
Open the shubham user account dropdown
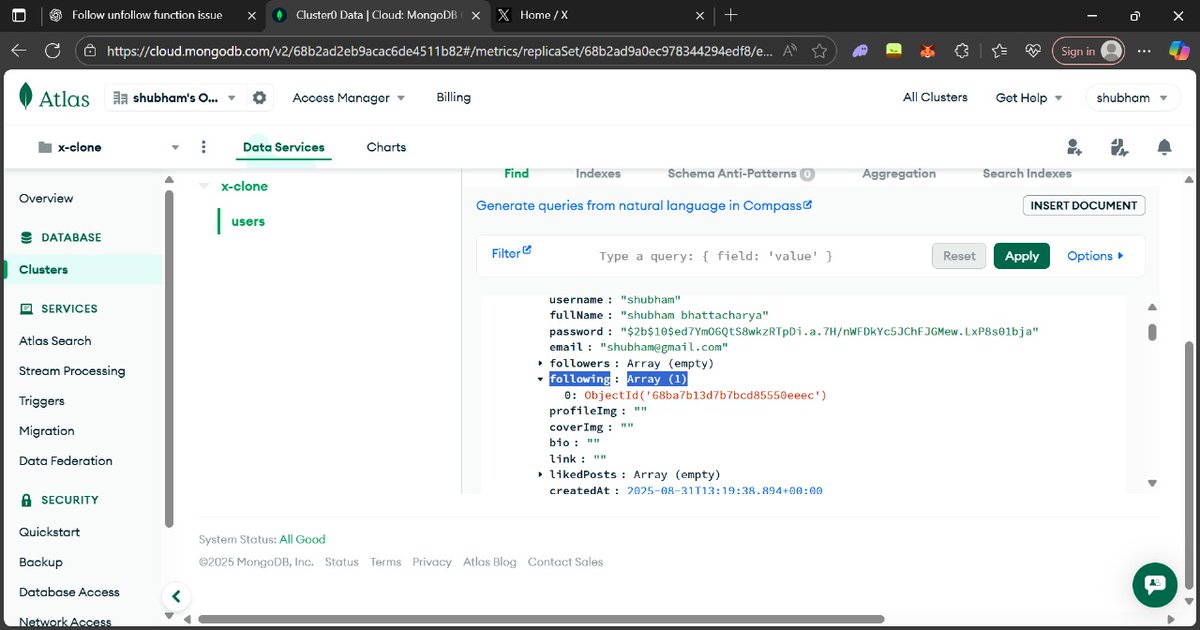click(x=1131, y=98)
